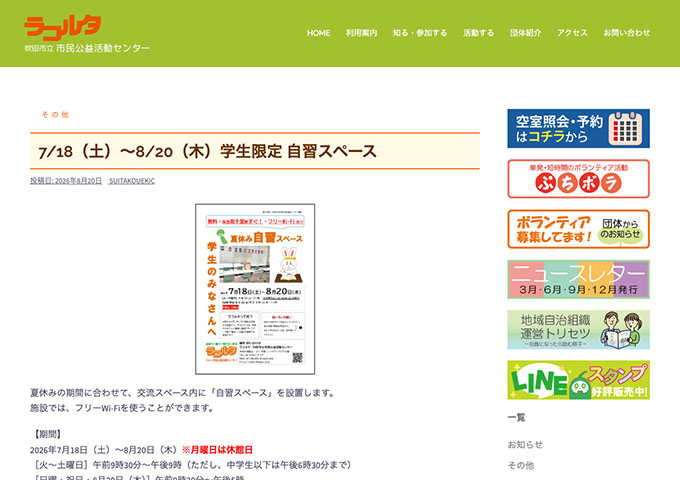
Task: Open the 利用案内 menu item
Action: pos(362,33)
